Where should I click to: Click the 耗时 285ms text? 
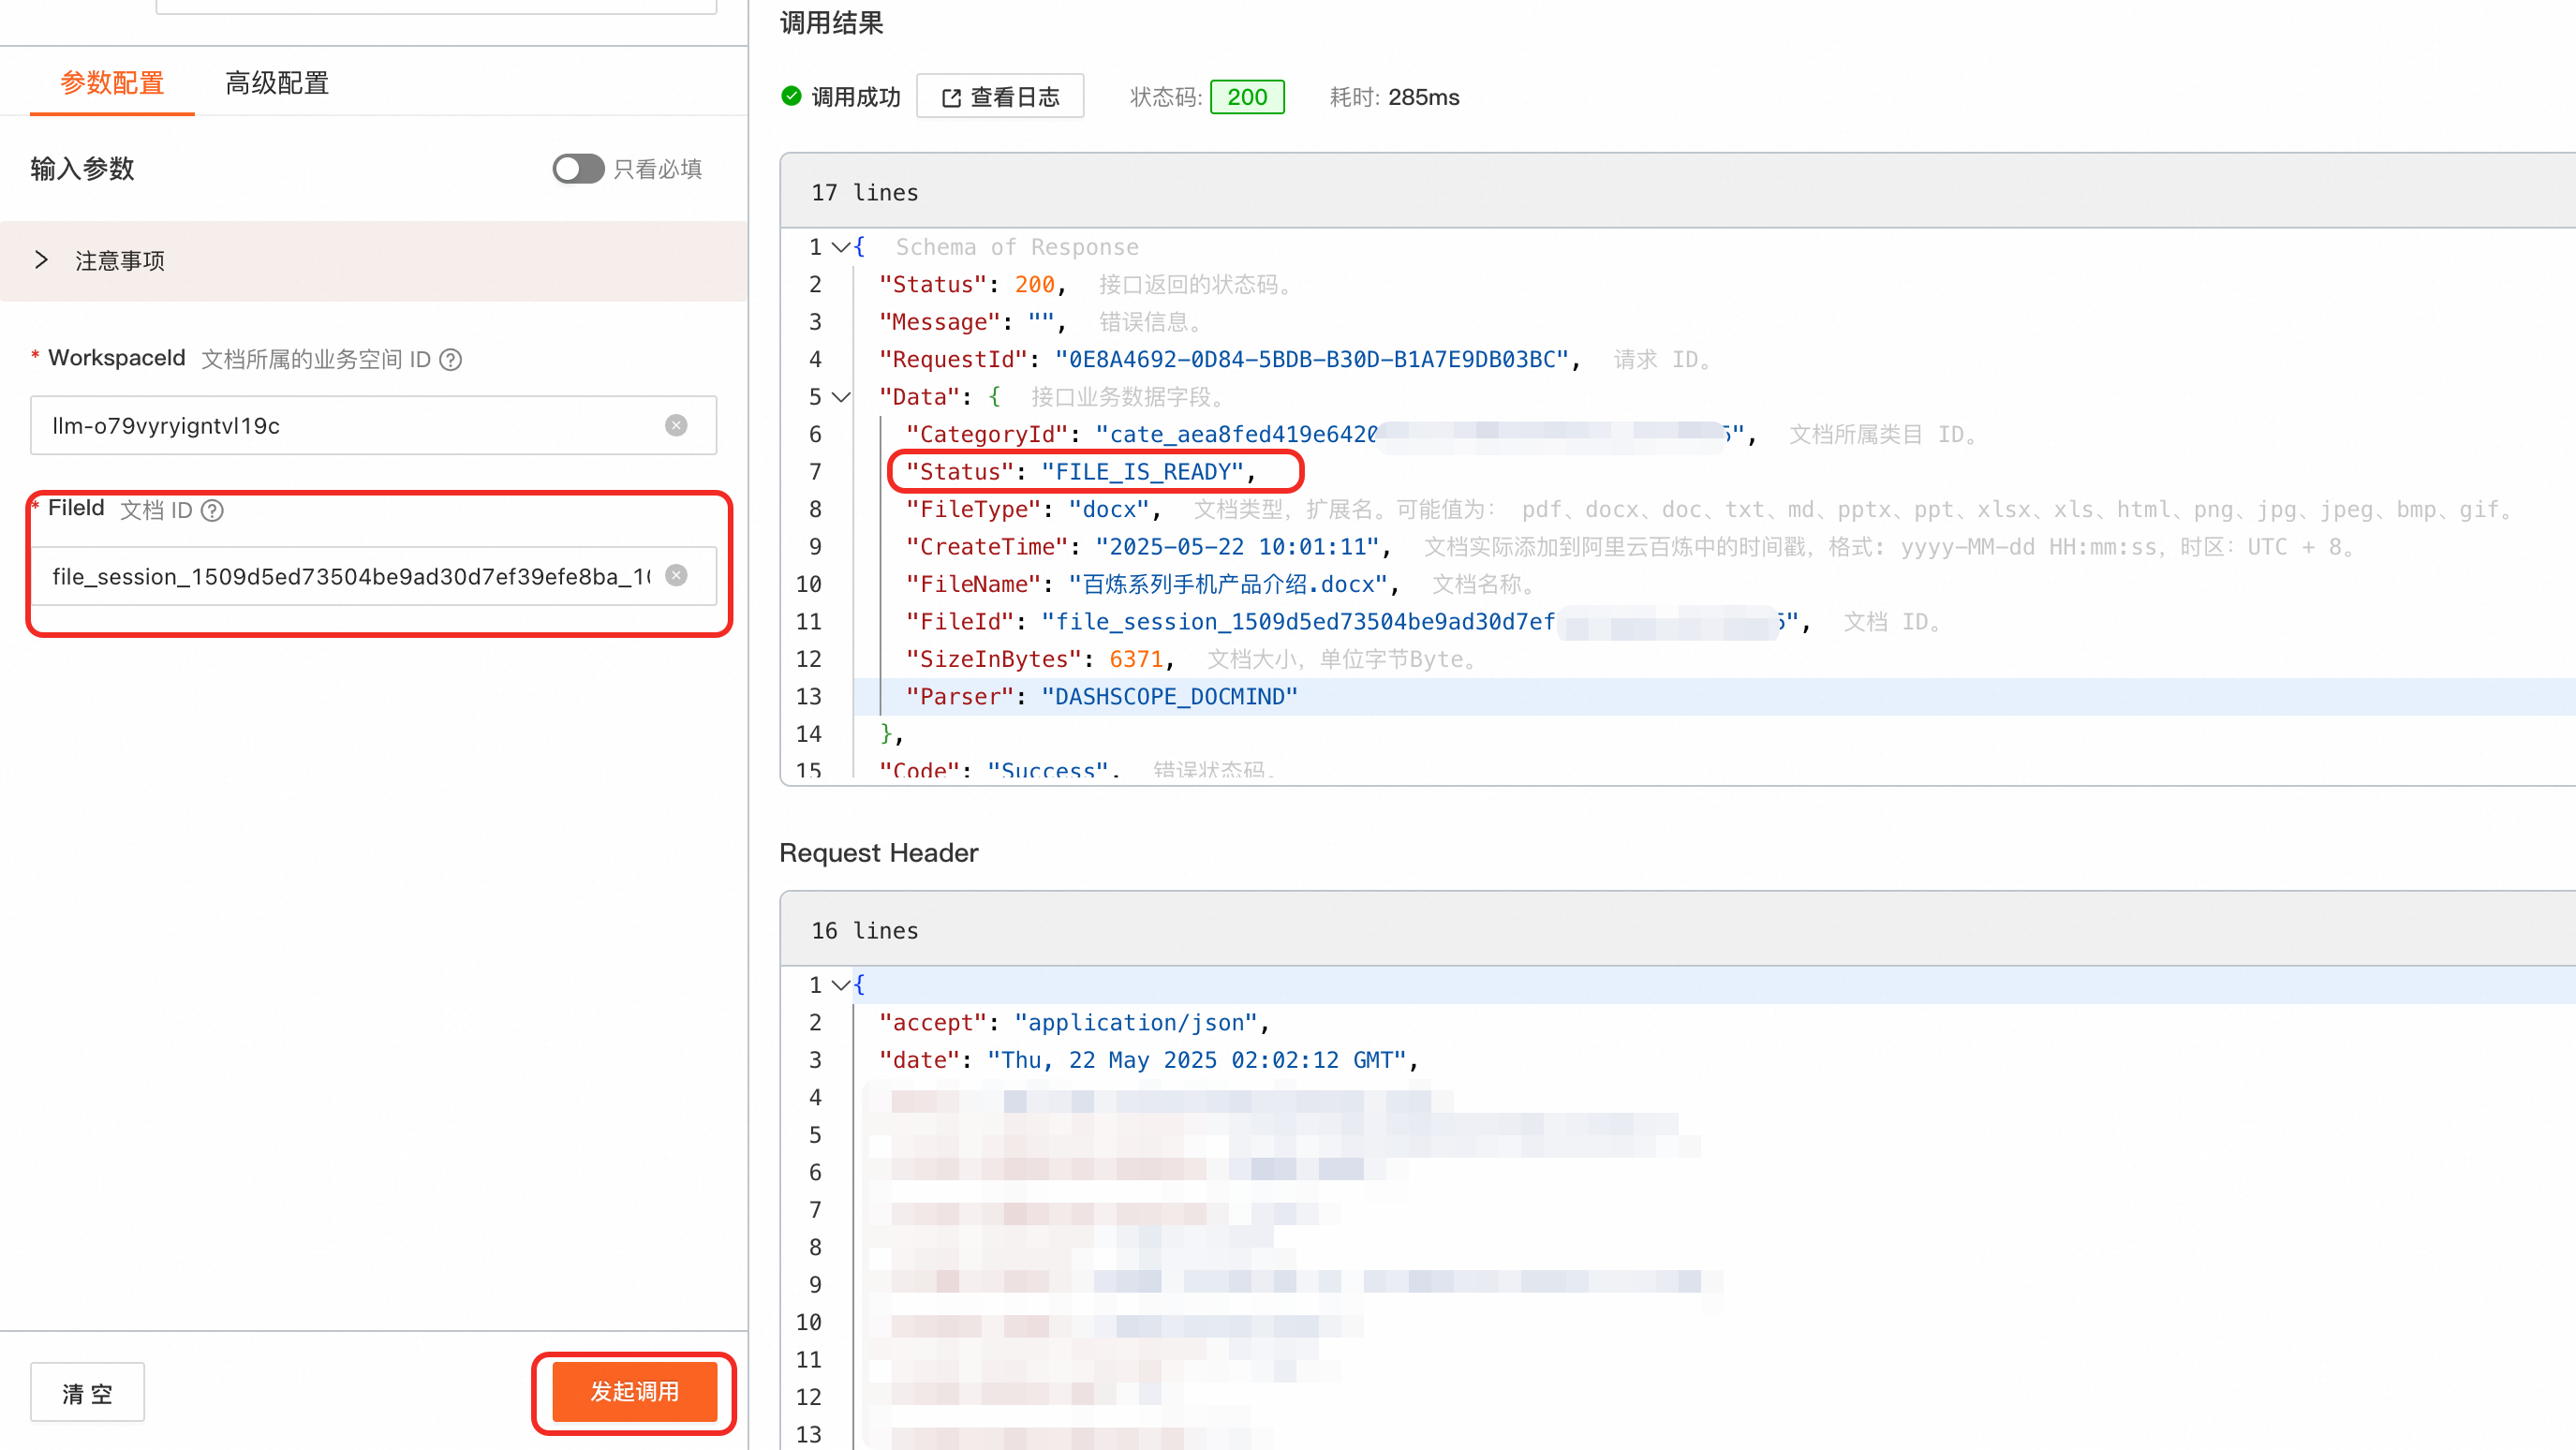(x=1394, y=97)
